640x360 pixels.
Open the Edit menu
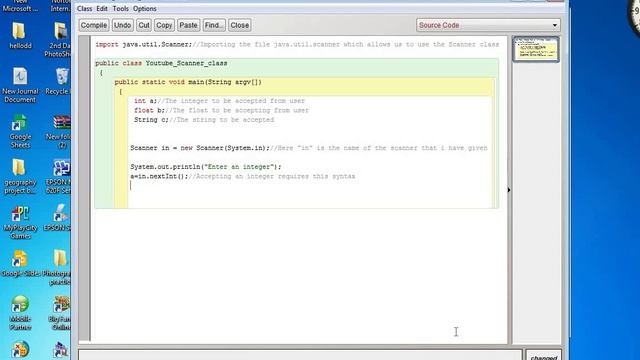(x=102, y=9)
